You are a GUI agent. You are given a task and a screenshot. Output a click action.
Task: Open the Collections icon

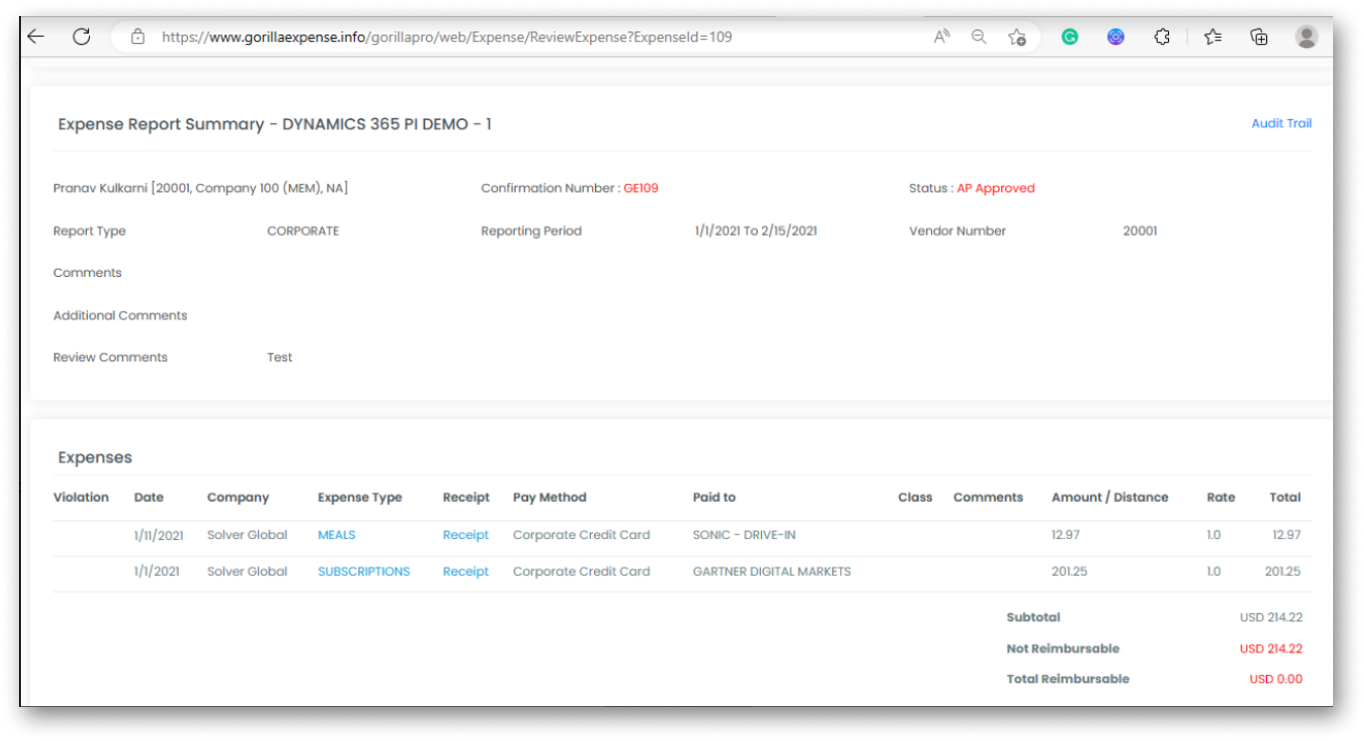click(x=1259, y=37)
